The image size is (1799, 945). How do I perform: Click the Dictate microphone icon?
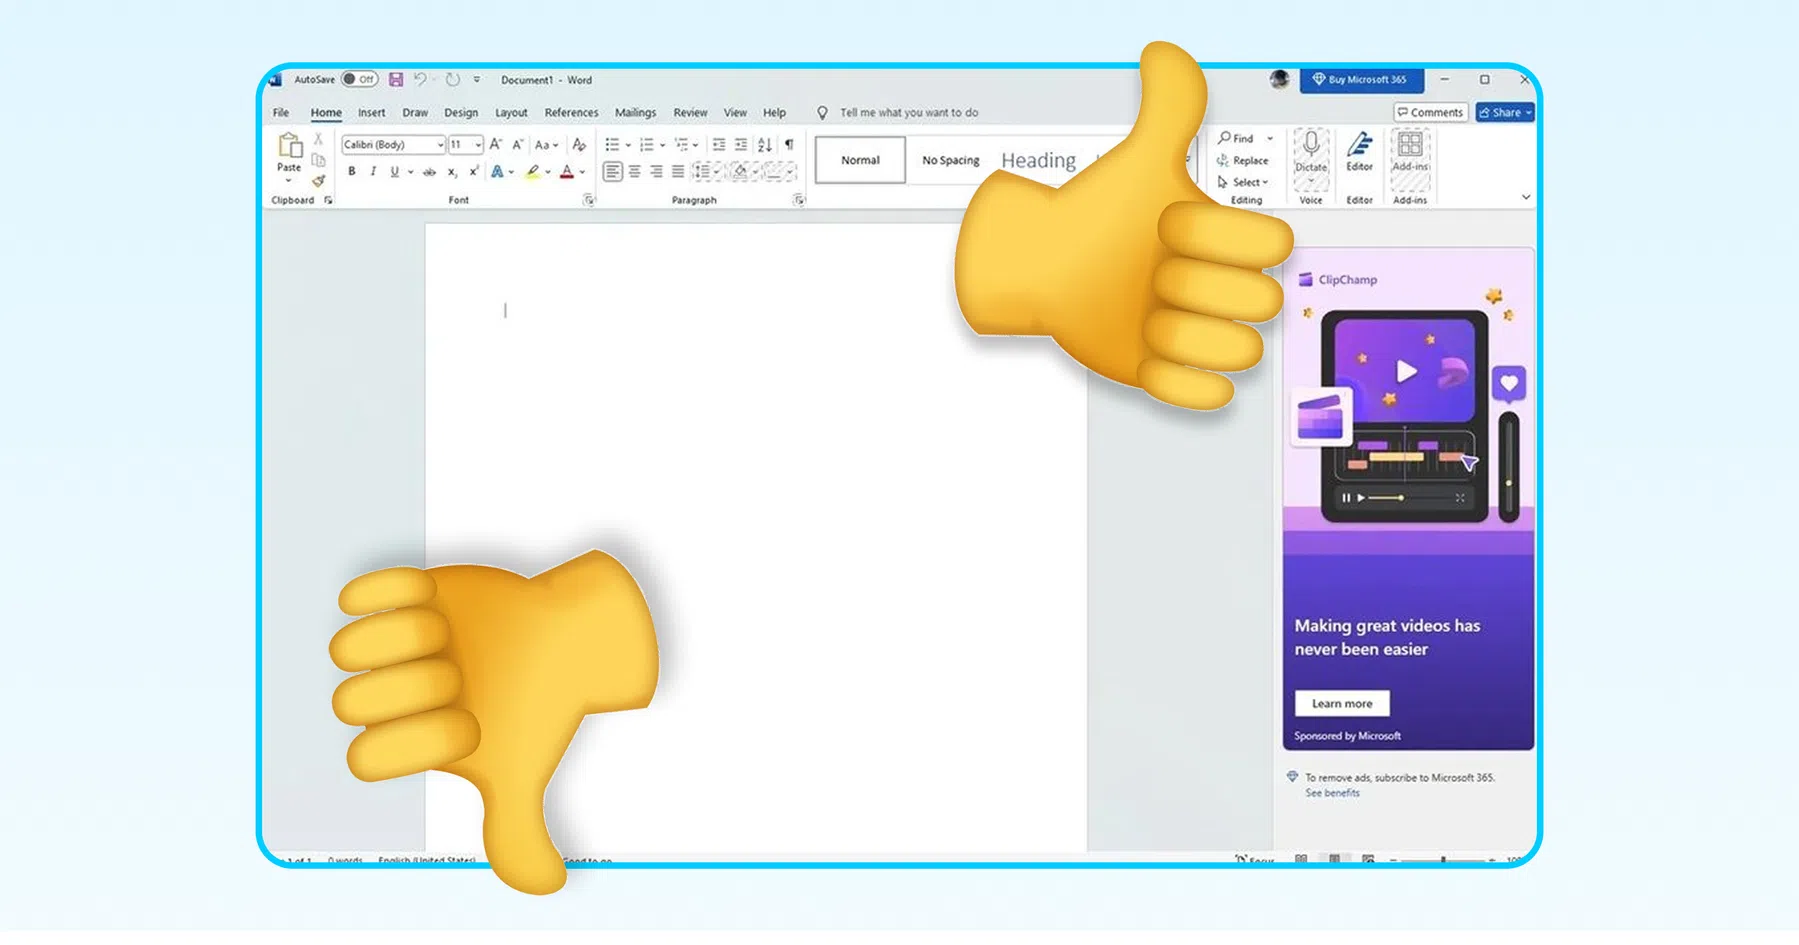(1311, 145)
